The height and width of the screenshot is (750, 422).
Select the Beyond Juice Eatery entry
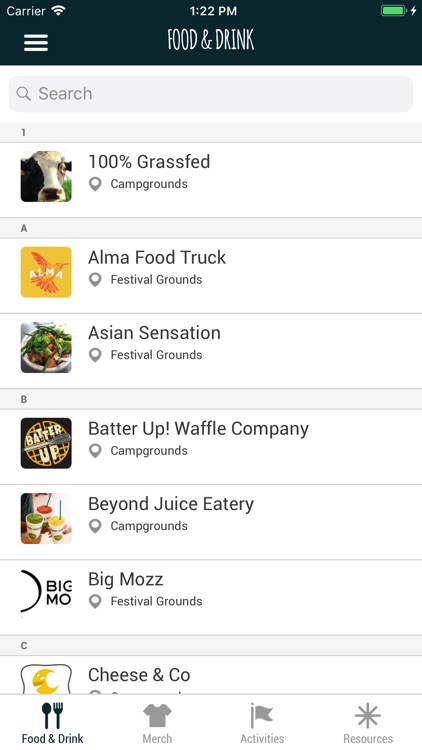coord(211,522)
